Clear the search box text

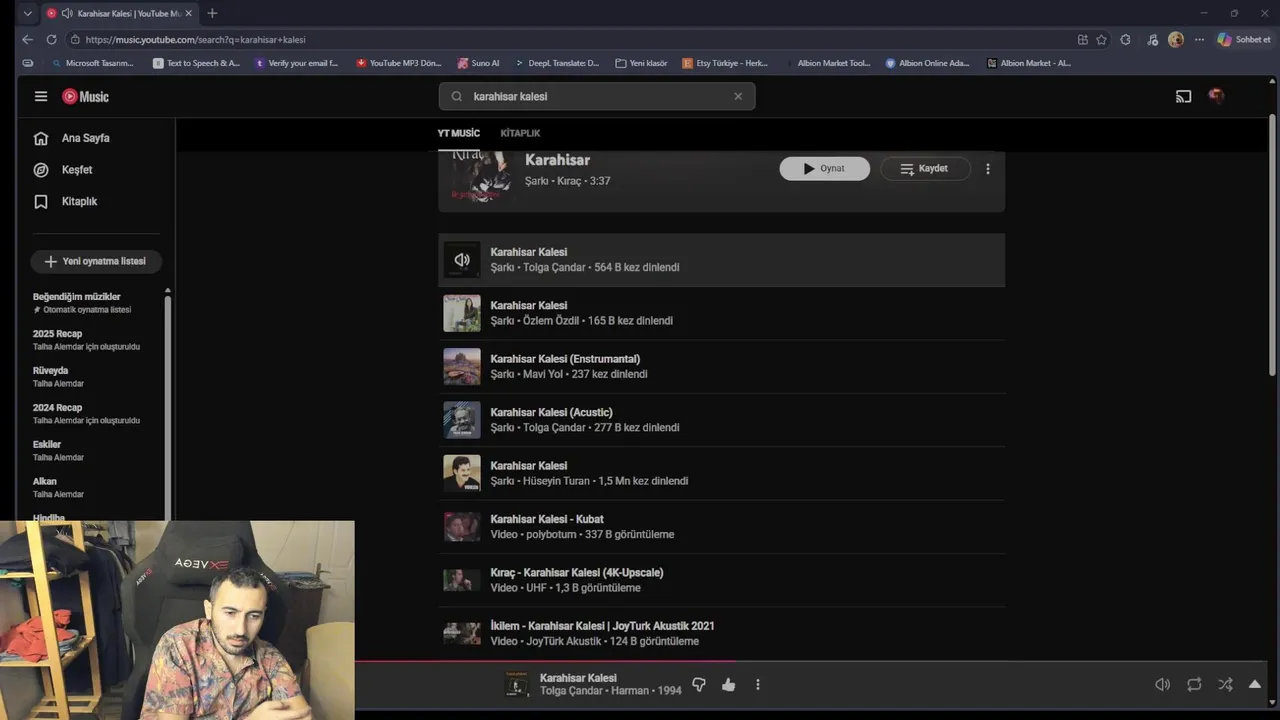(x=738, y=96)
